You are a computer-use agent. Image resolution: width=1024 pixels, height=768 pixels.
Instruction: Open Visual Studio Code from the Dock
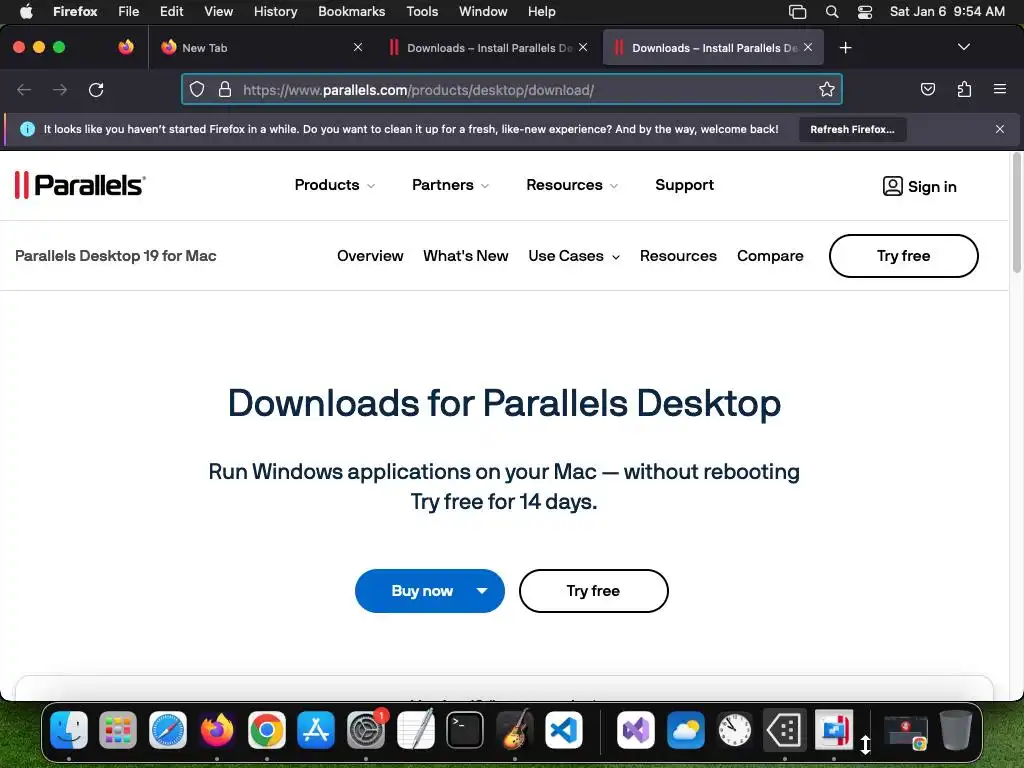tap(564, 730)
